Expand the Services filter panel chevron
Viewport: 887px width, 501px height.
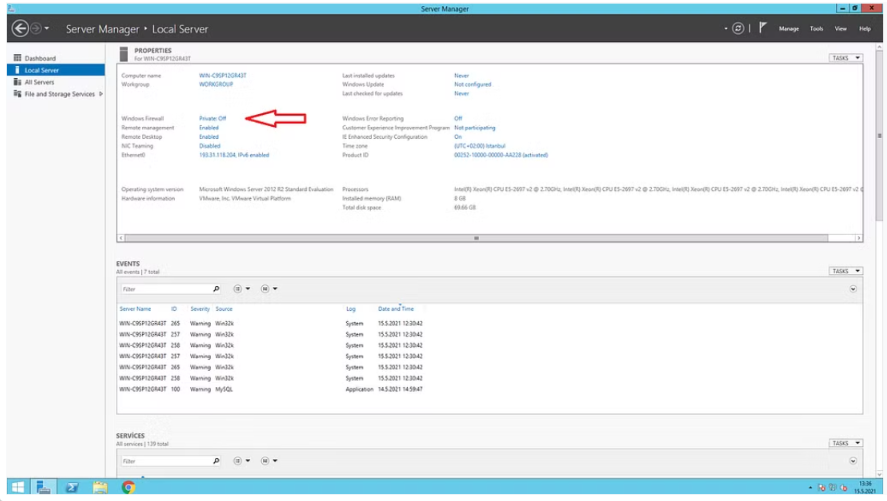point(853,461)
